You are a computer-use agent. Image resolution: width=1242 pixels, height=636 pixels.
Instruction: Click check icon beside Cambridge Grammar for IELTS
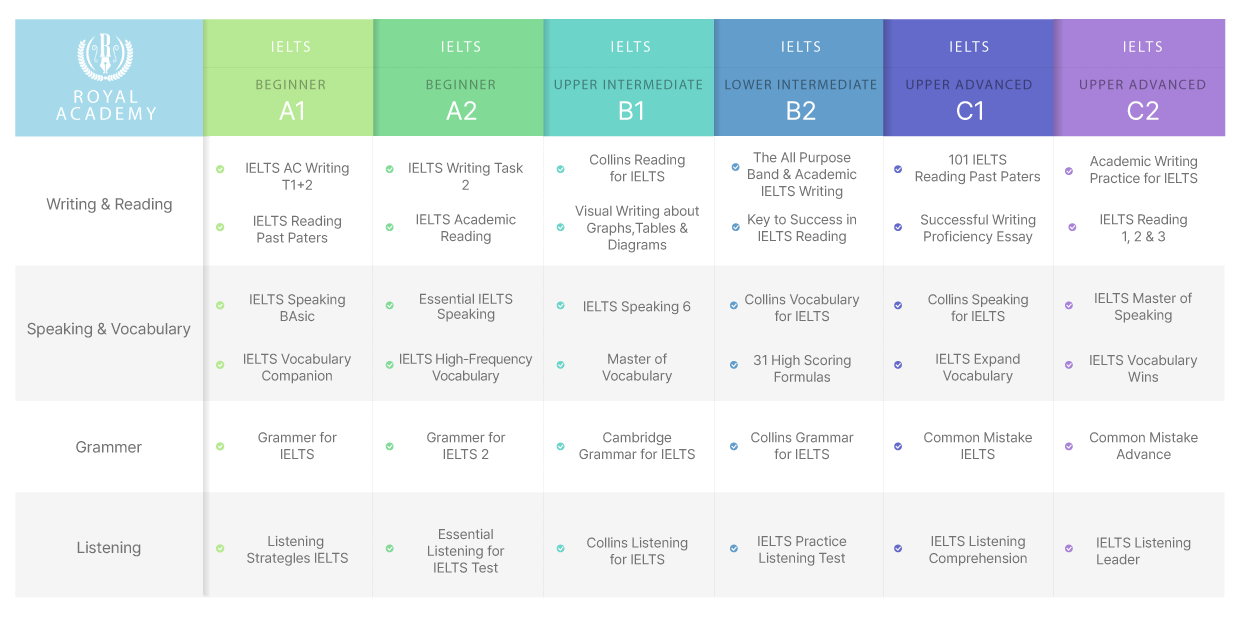[x=560, y=446]
